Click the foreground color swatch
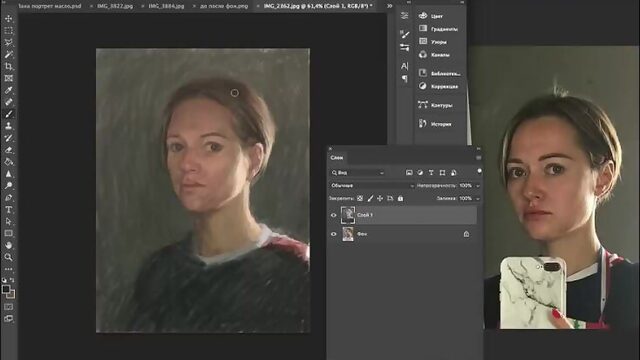Viewport: 640px width, 360px height. pyautogui.click(x=6, y=289)
